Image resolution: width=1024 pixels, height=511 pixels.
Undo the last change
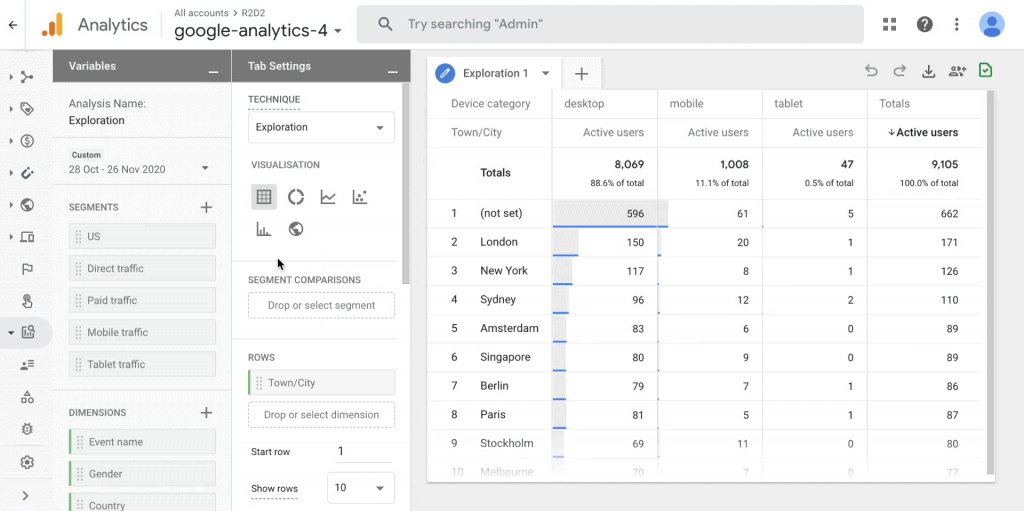[871, 71]
